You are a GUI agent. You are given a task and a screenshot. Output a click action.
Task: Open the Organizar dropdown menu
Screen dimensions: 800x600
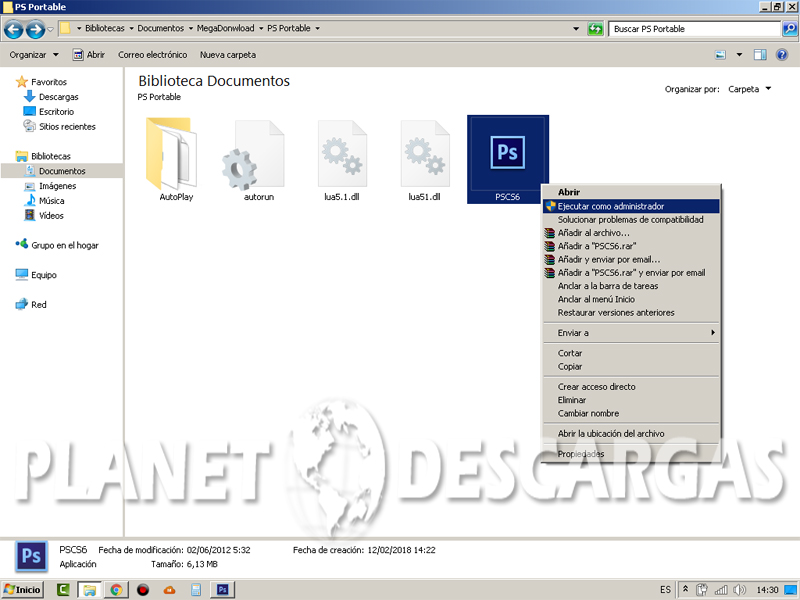tap(34, 55)
